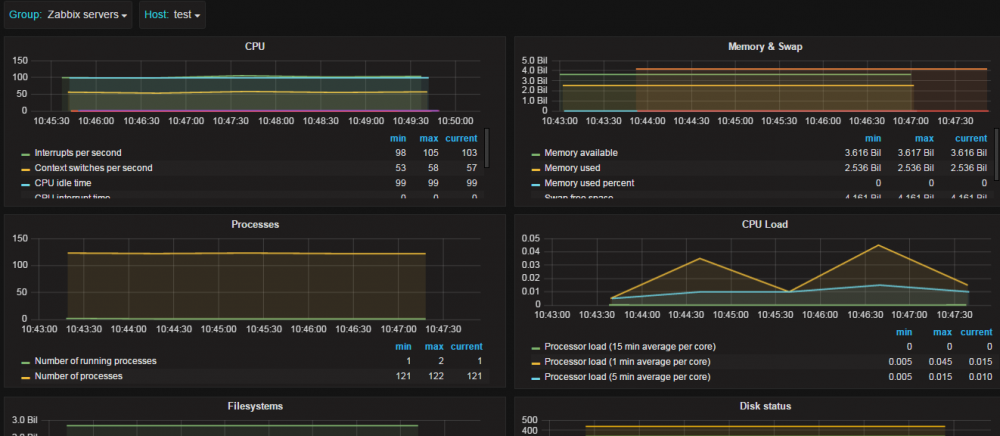
Task: Toggle the CPU idle time series
Action: [x=63, y=183]
